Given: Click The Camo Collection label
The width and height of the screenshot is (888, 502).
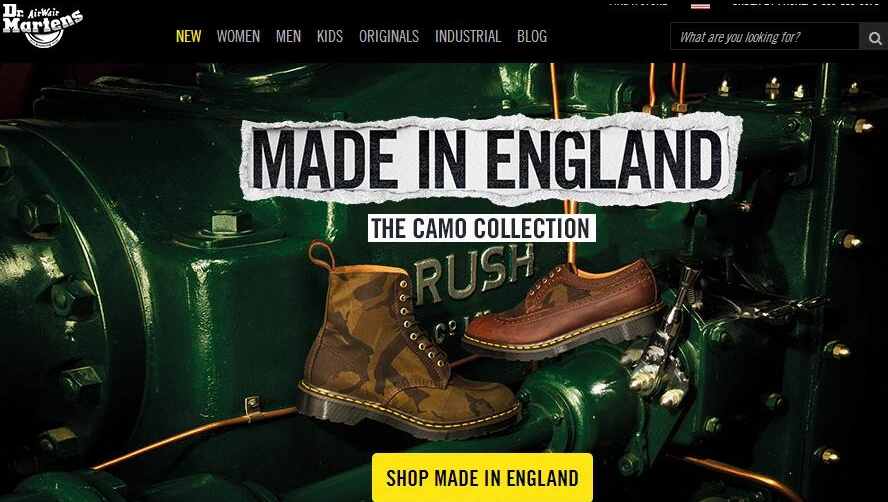Looking at the screenshot, I should (481, 228).
